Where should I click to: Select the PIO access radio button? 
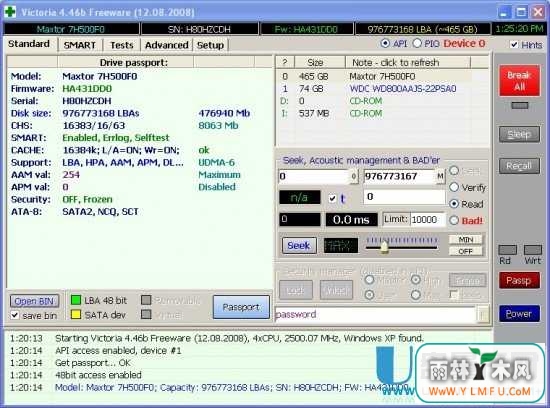click(417, 44)
